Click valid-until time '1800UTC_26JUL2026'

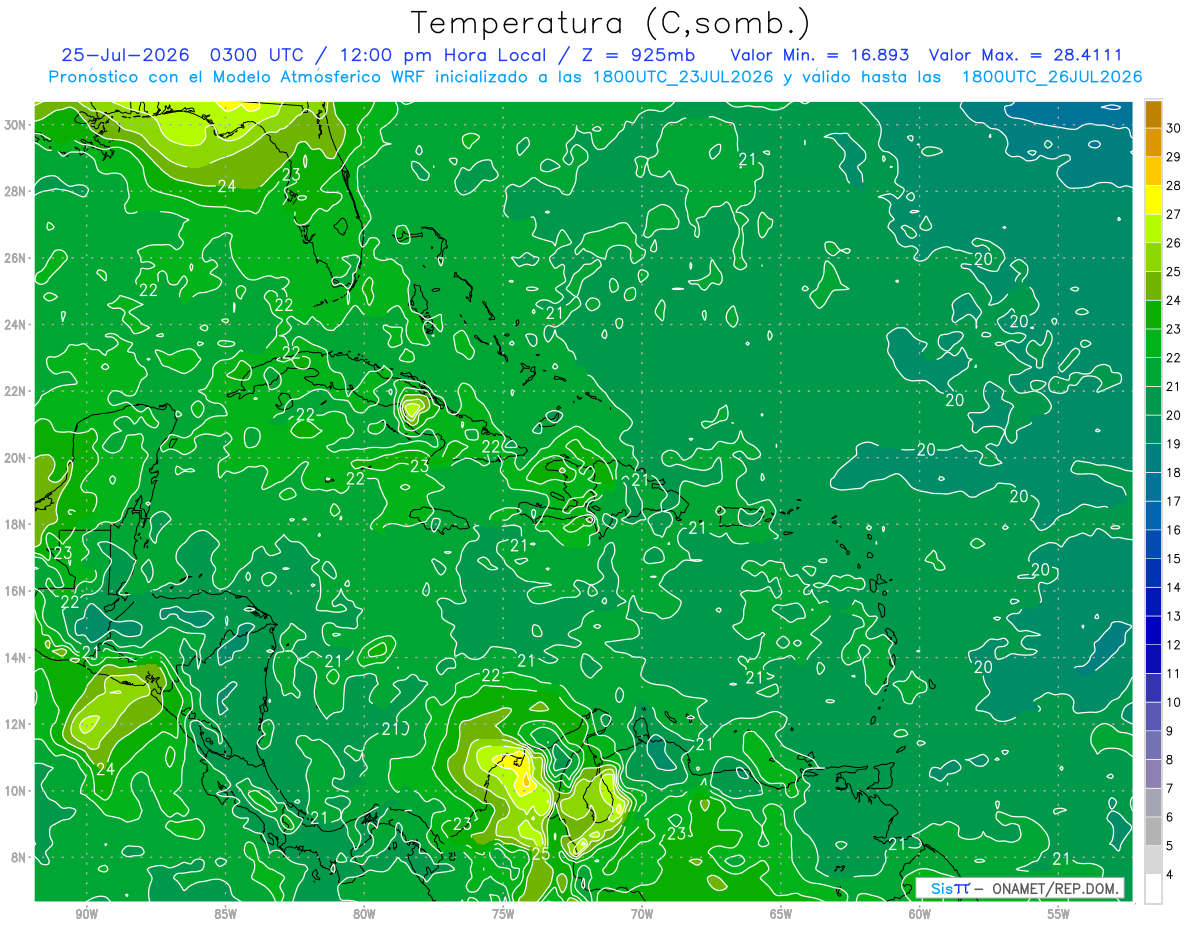pos(1051,77)
